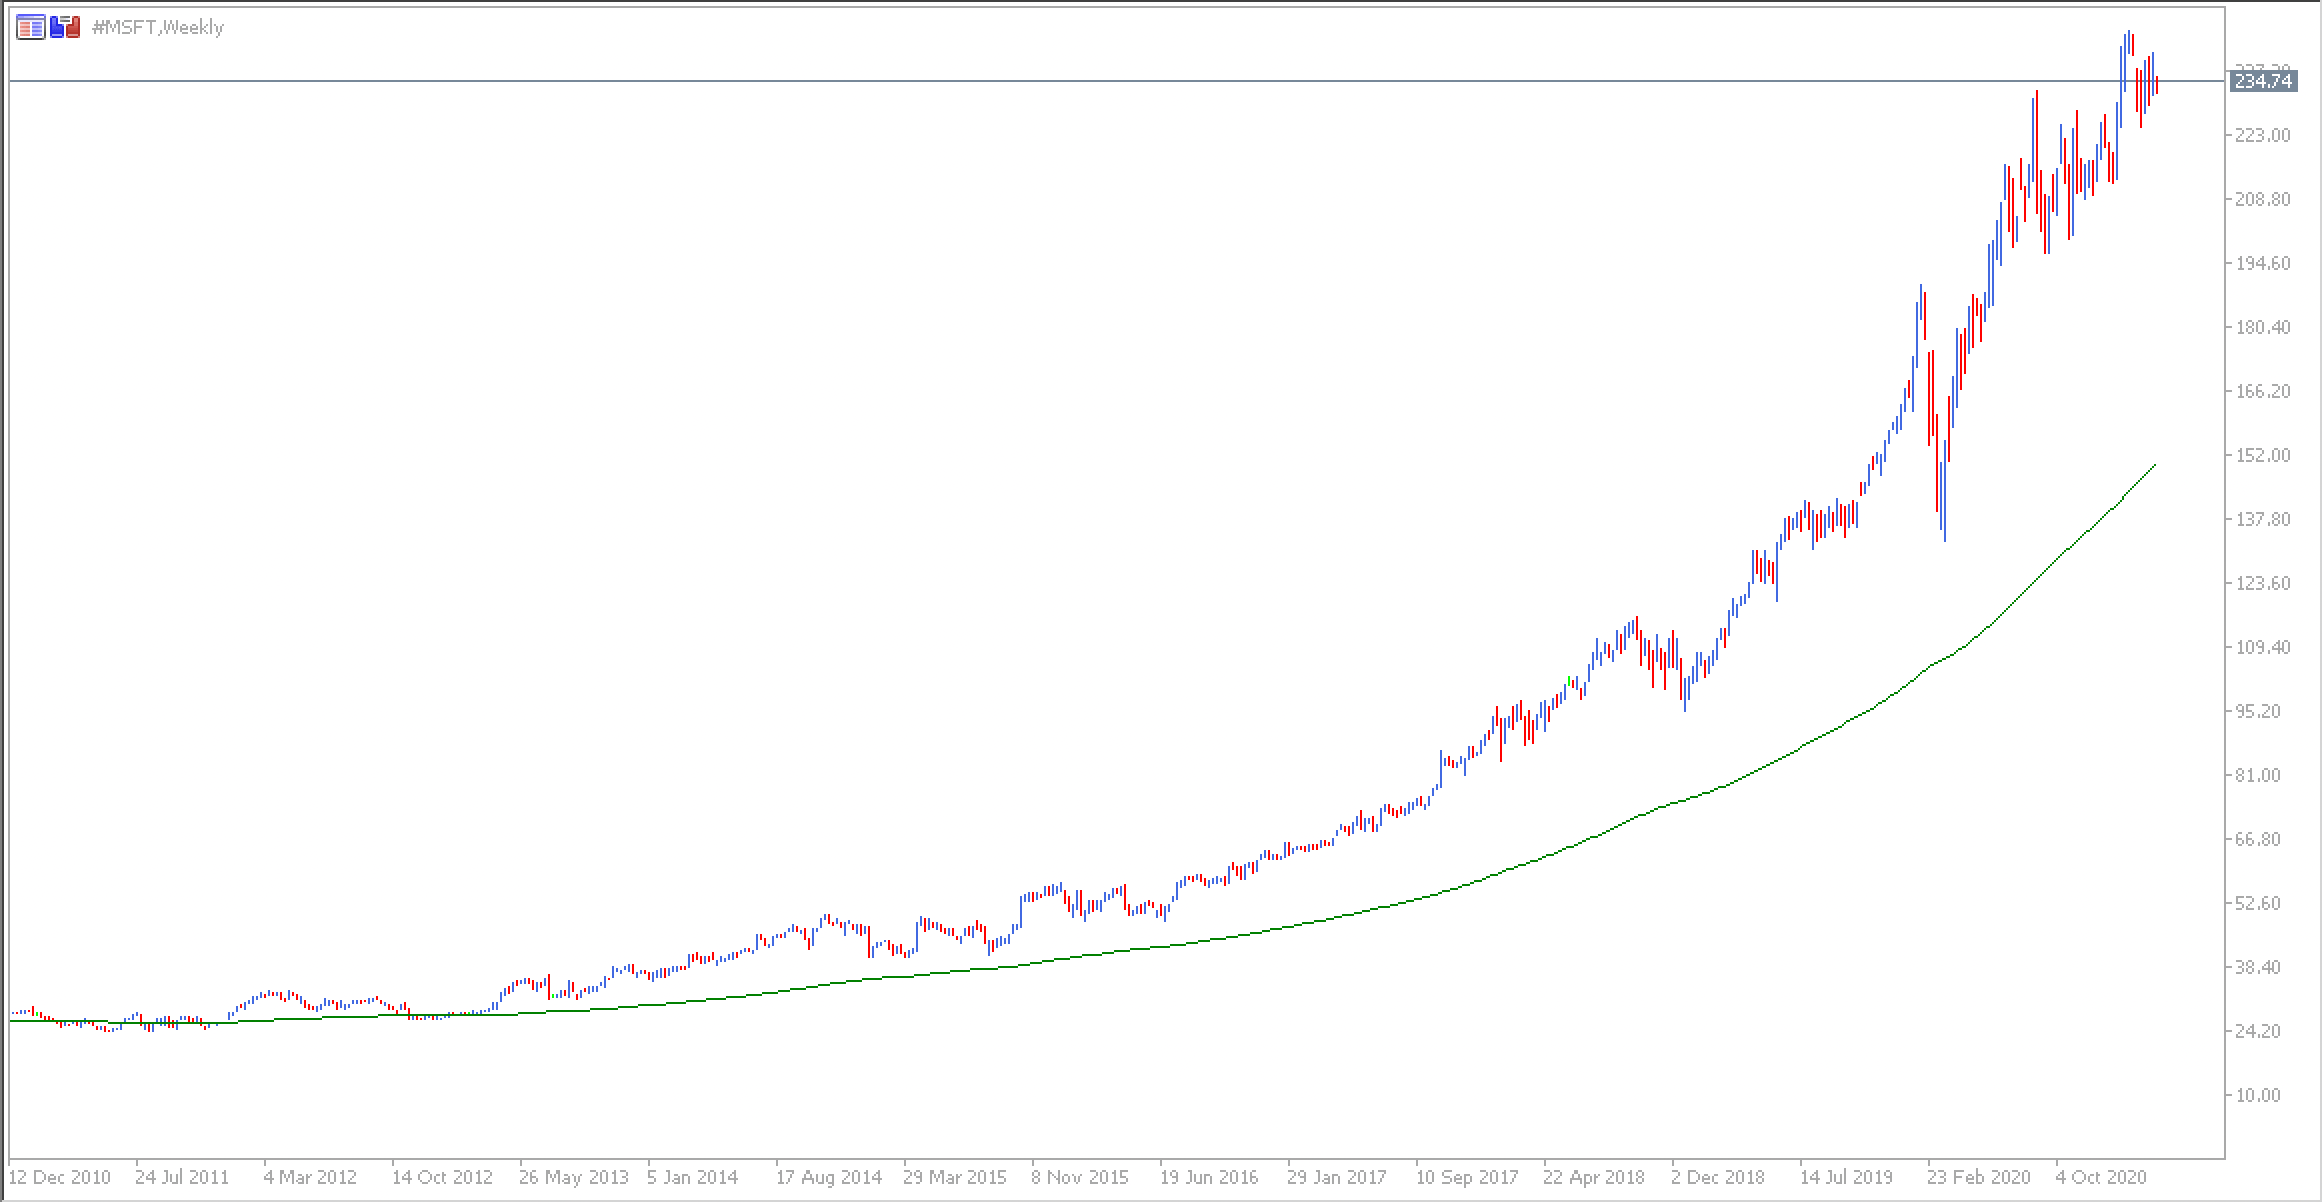Click the 10 Sep 2017 date label
The height and width of the screenshot is (1204, 2322).
point(1467,1177)
